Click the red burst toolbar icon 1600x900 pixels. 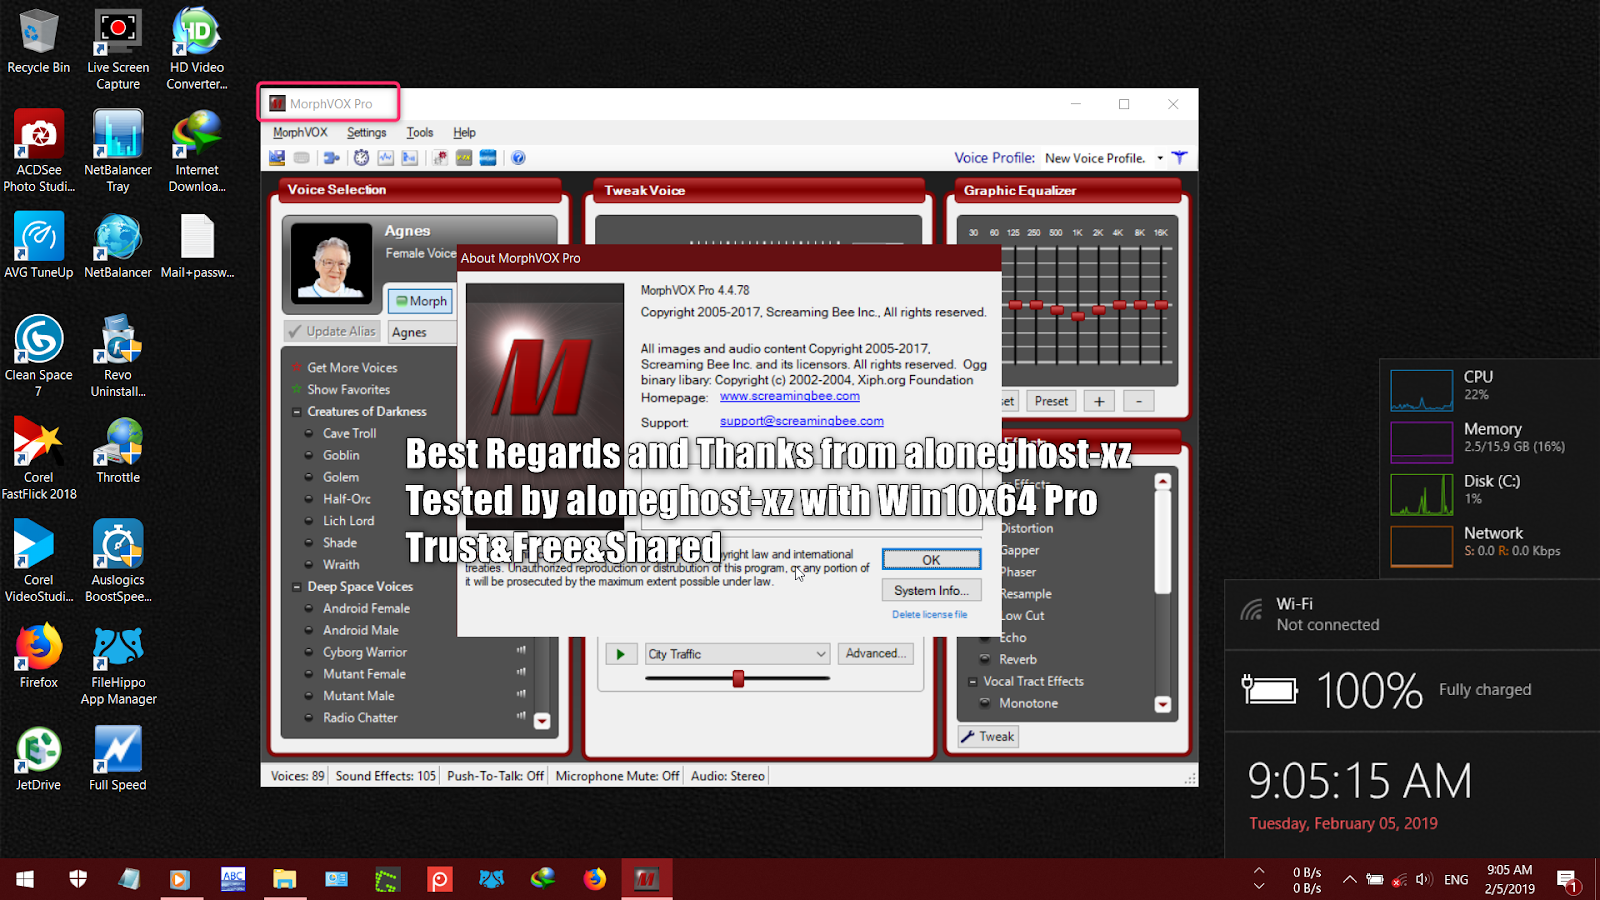point(440,158)
